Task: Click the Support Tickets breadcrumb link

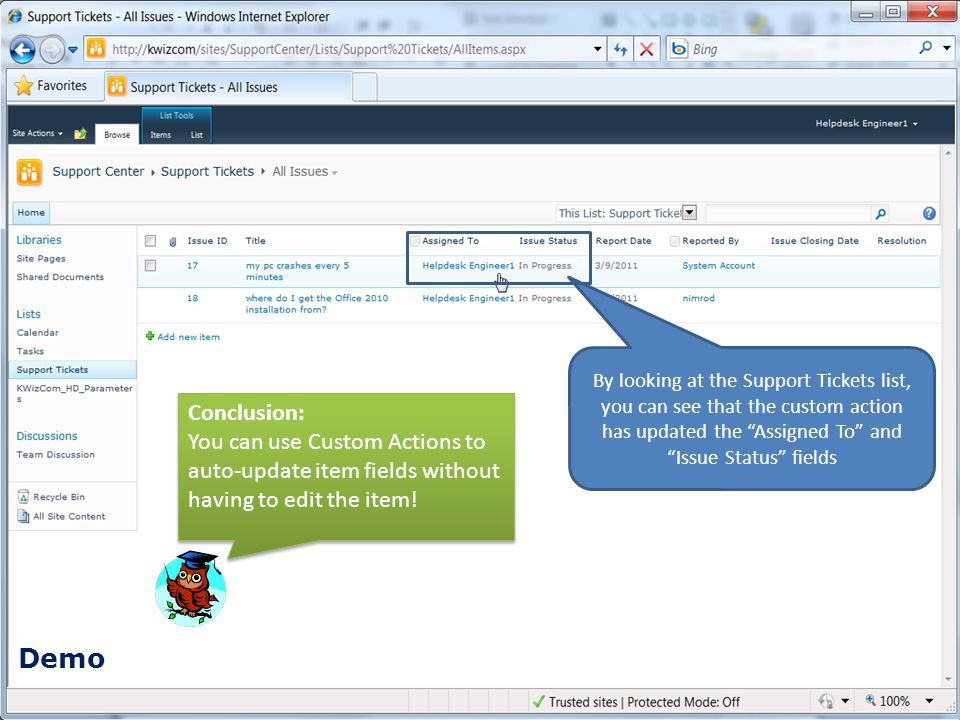Action: 207,171
